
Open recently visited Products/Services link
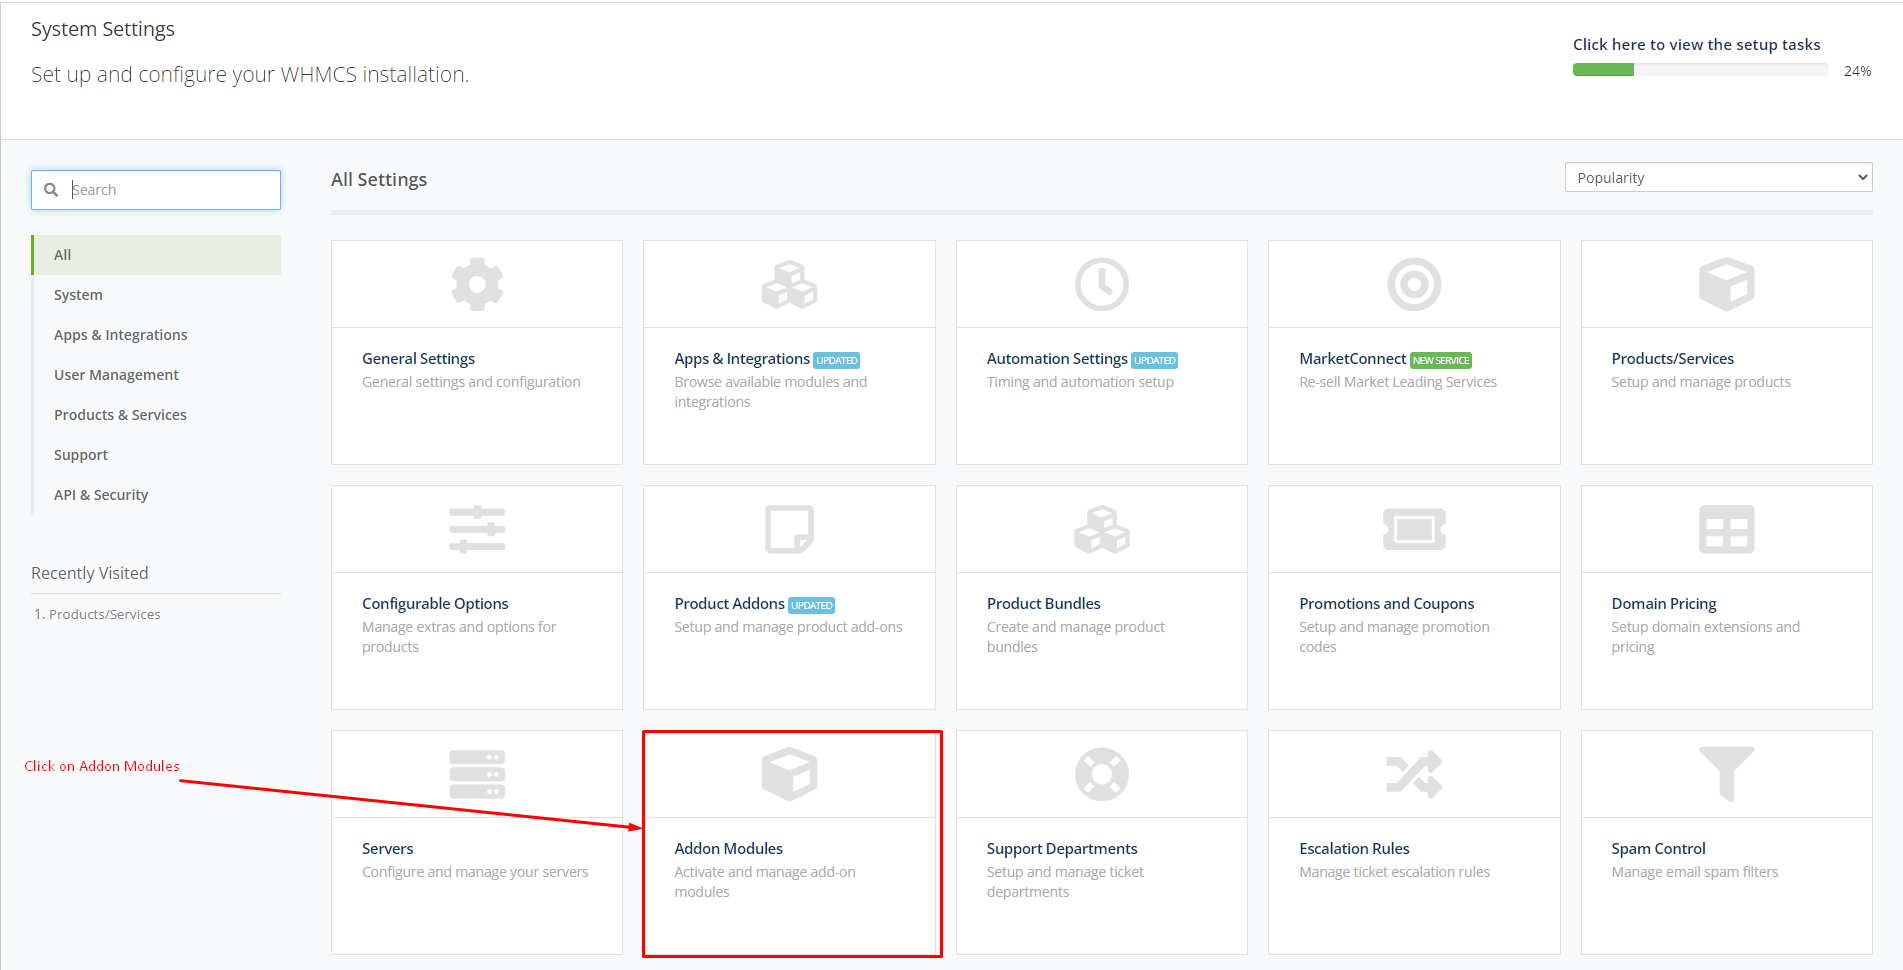104,614
